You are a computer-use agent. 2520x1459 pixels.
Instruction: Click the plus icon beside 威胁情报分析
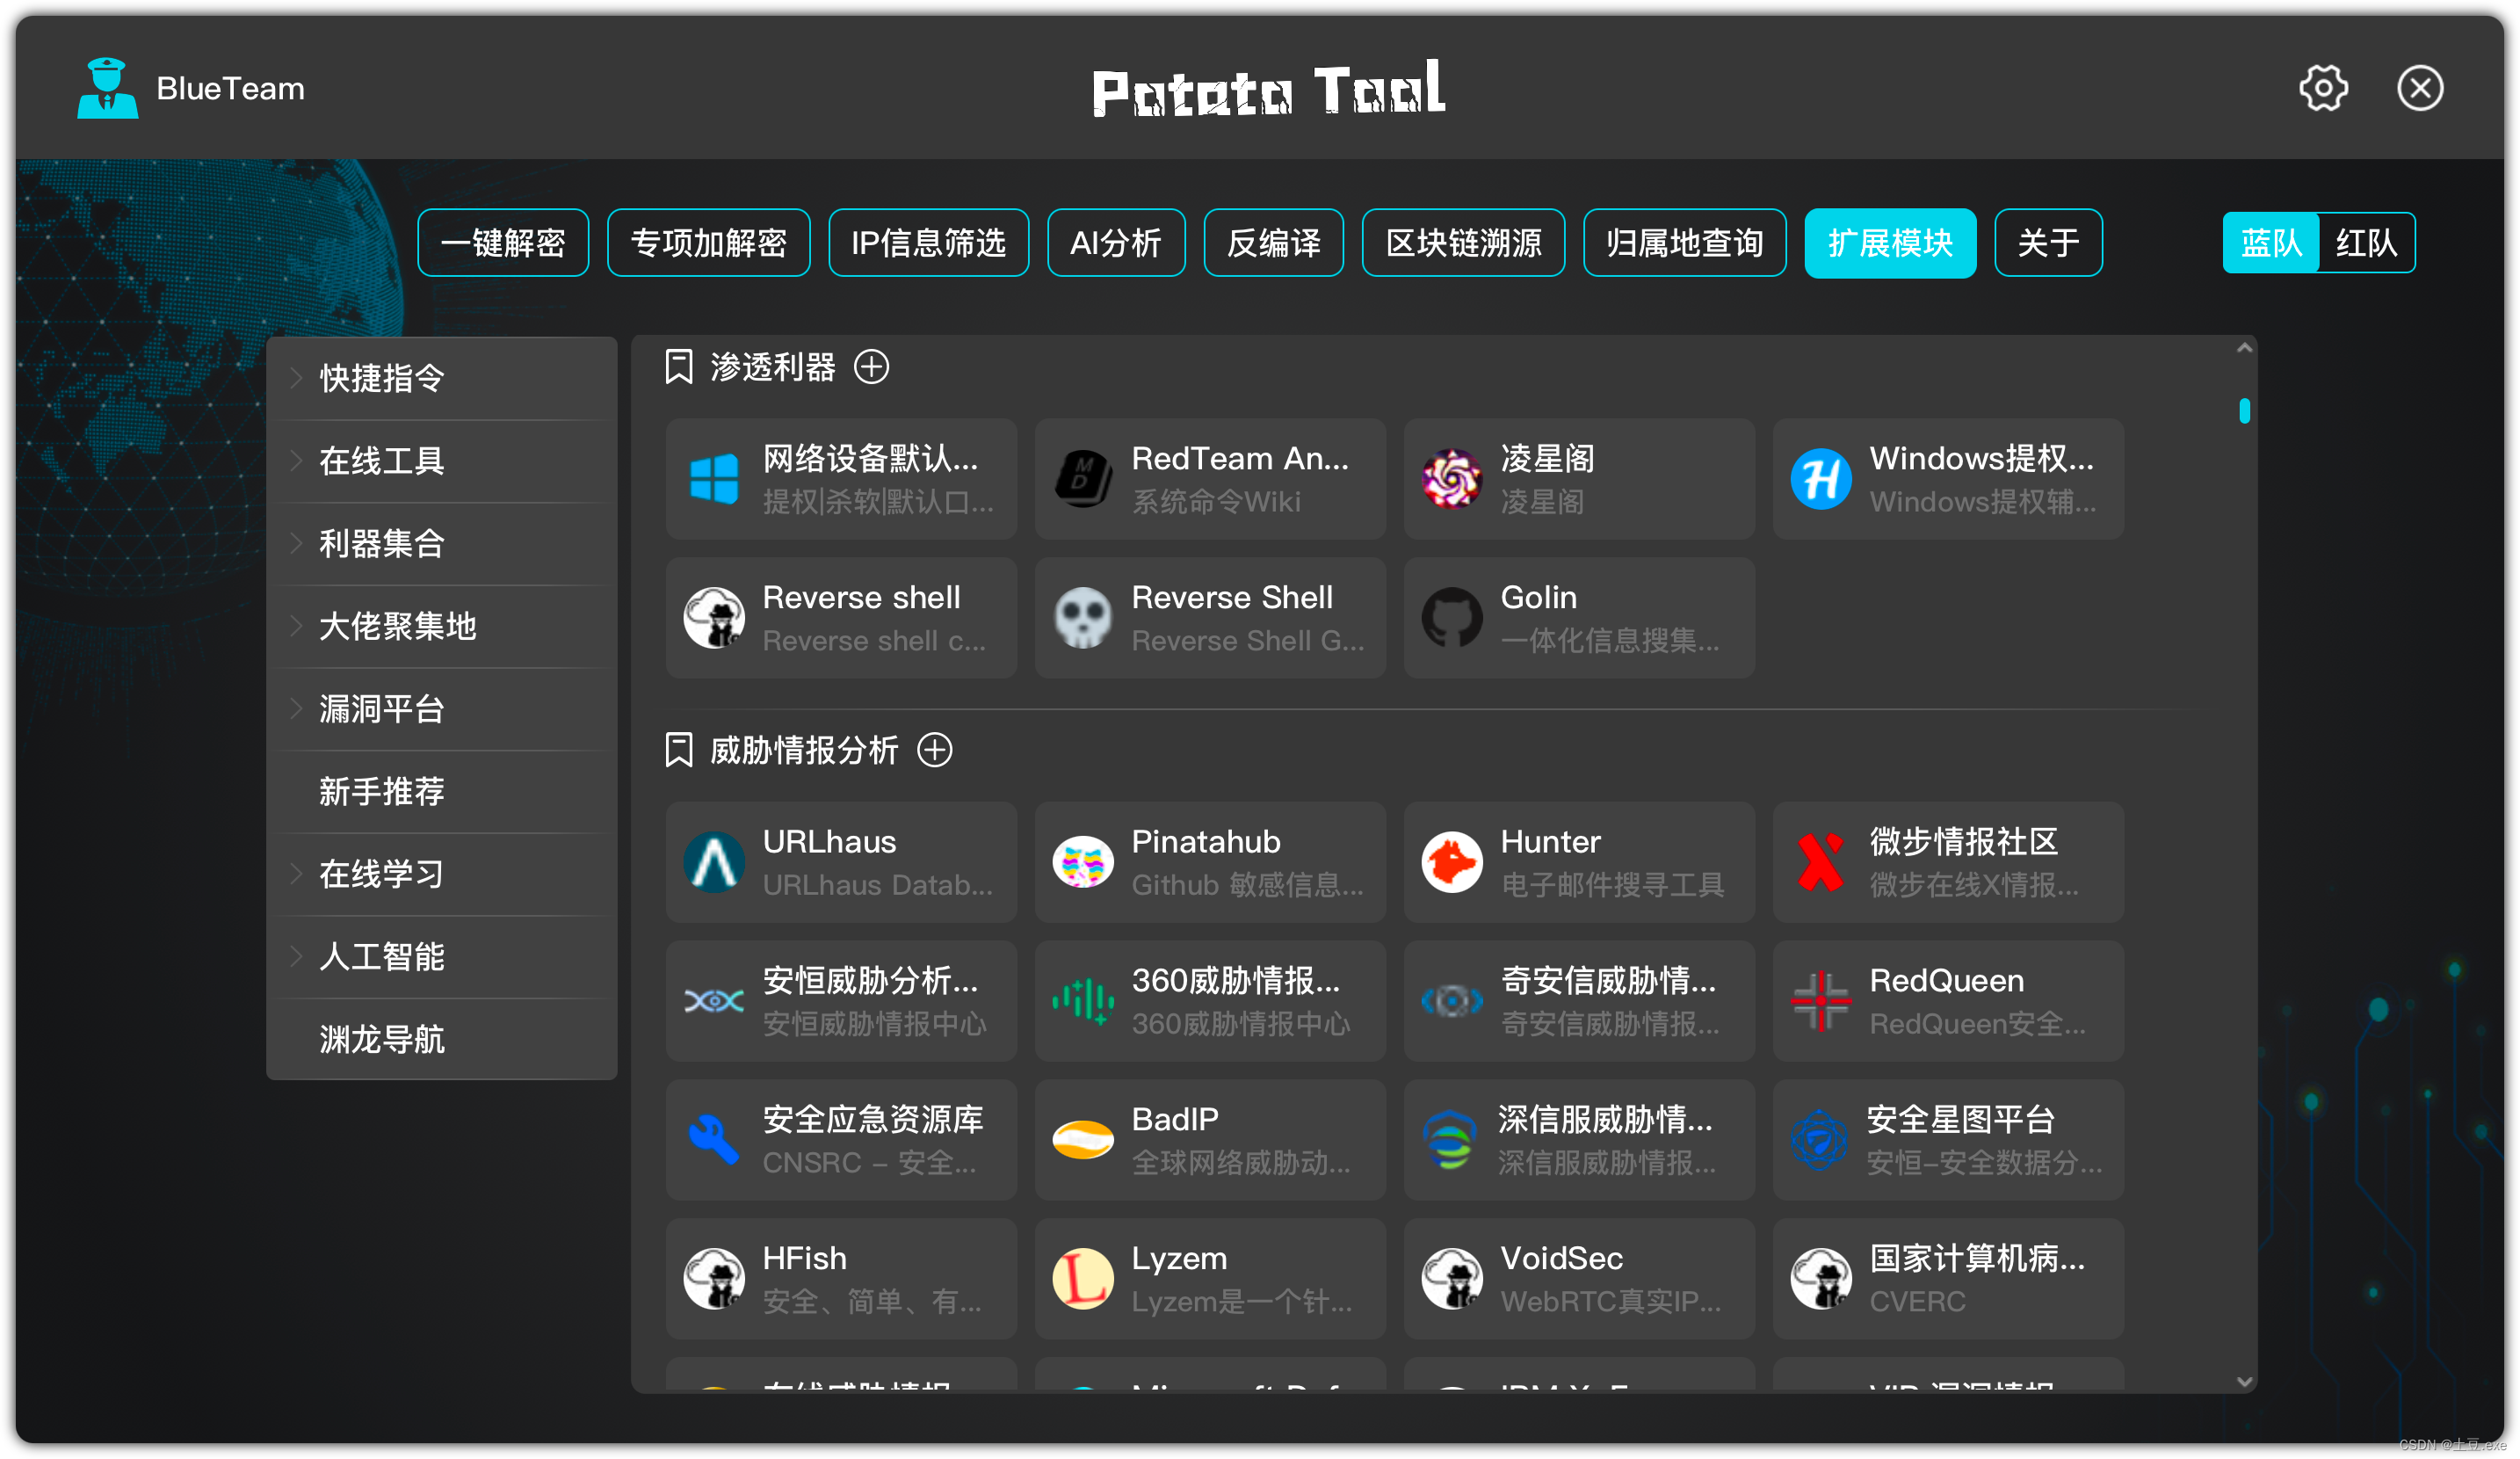934,750
